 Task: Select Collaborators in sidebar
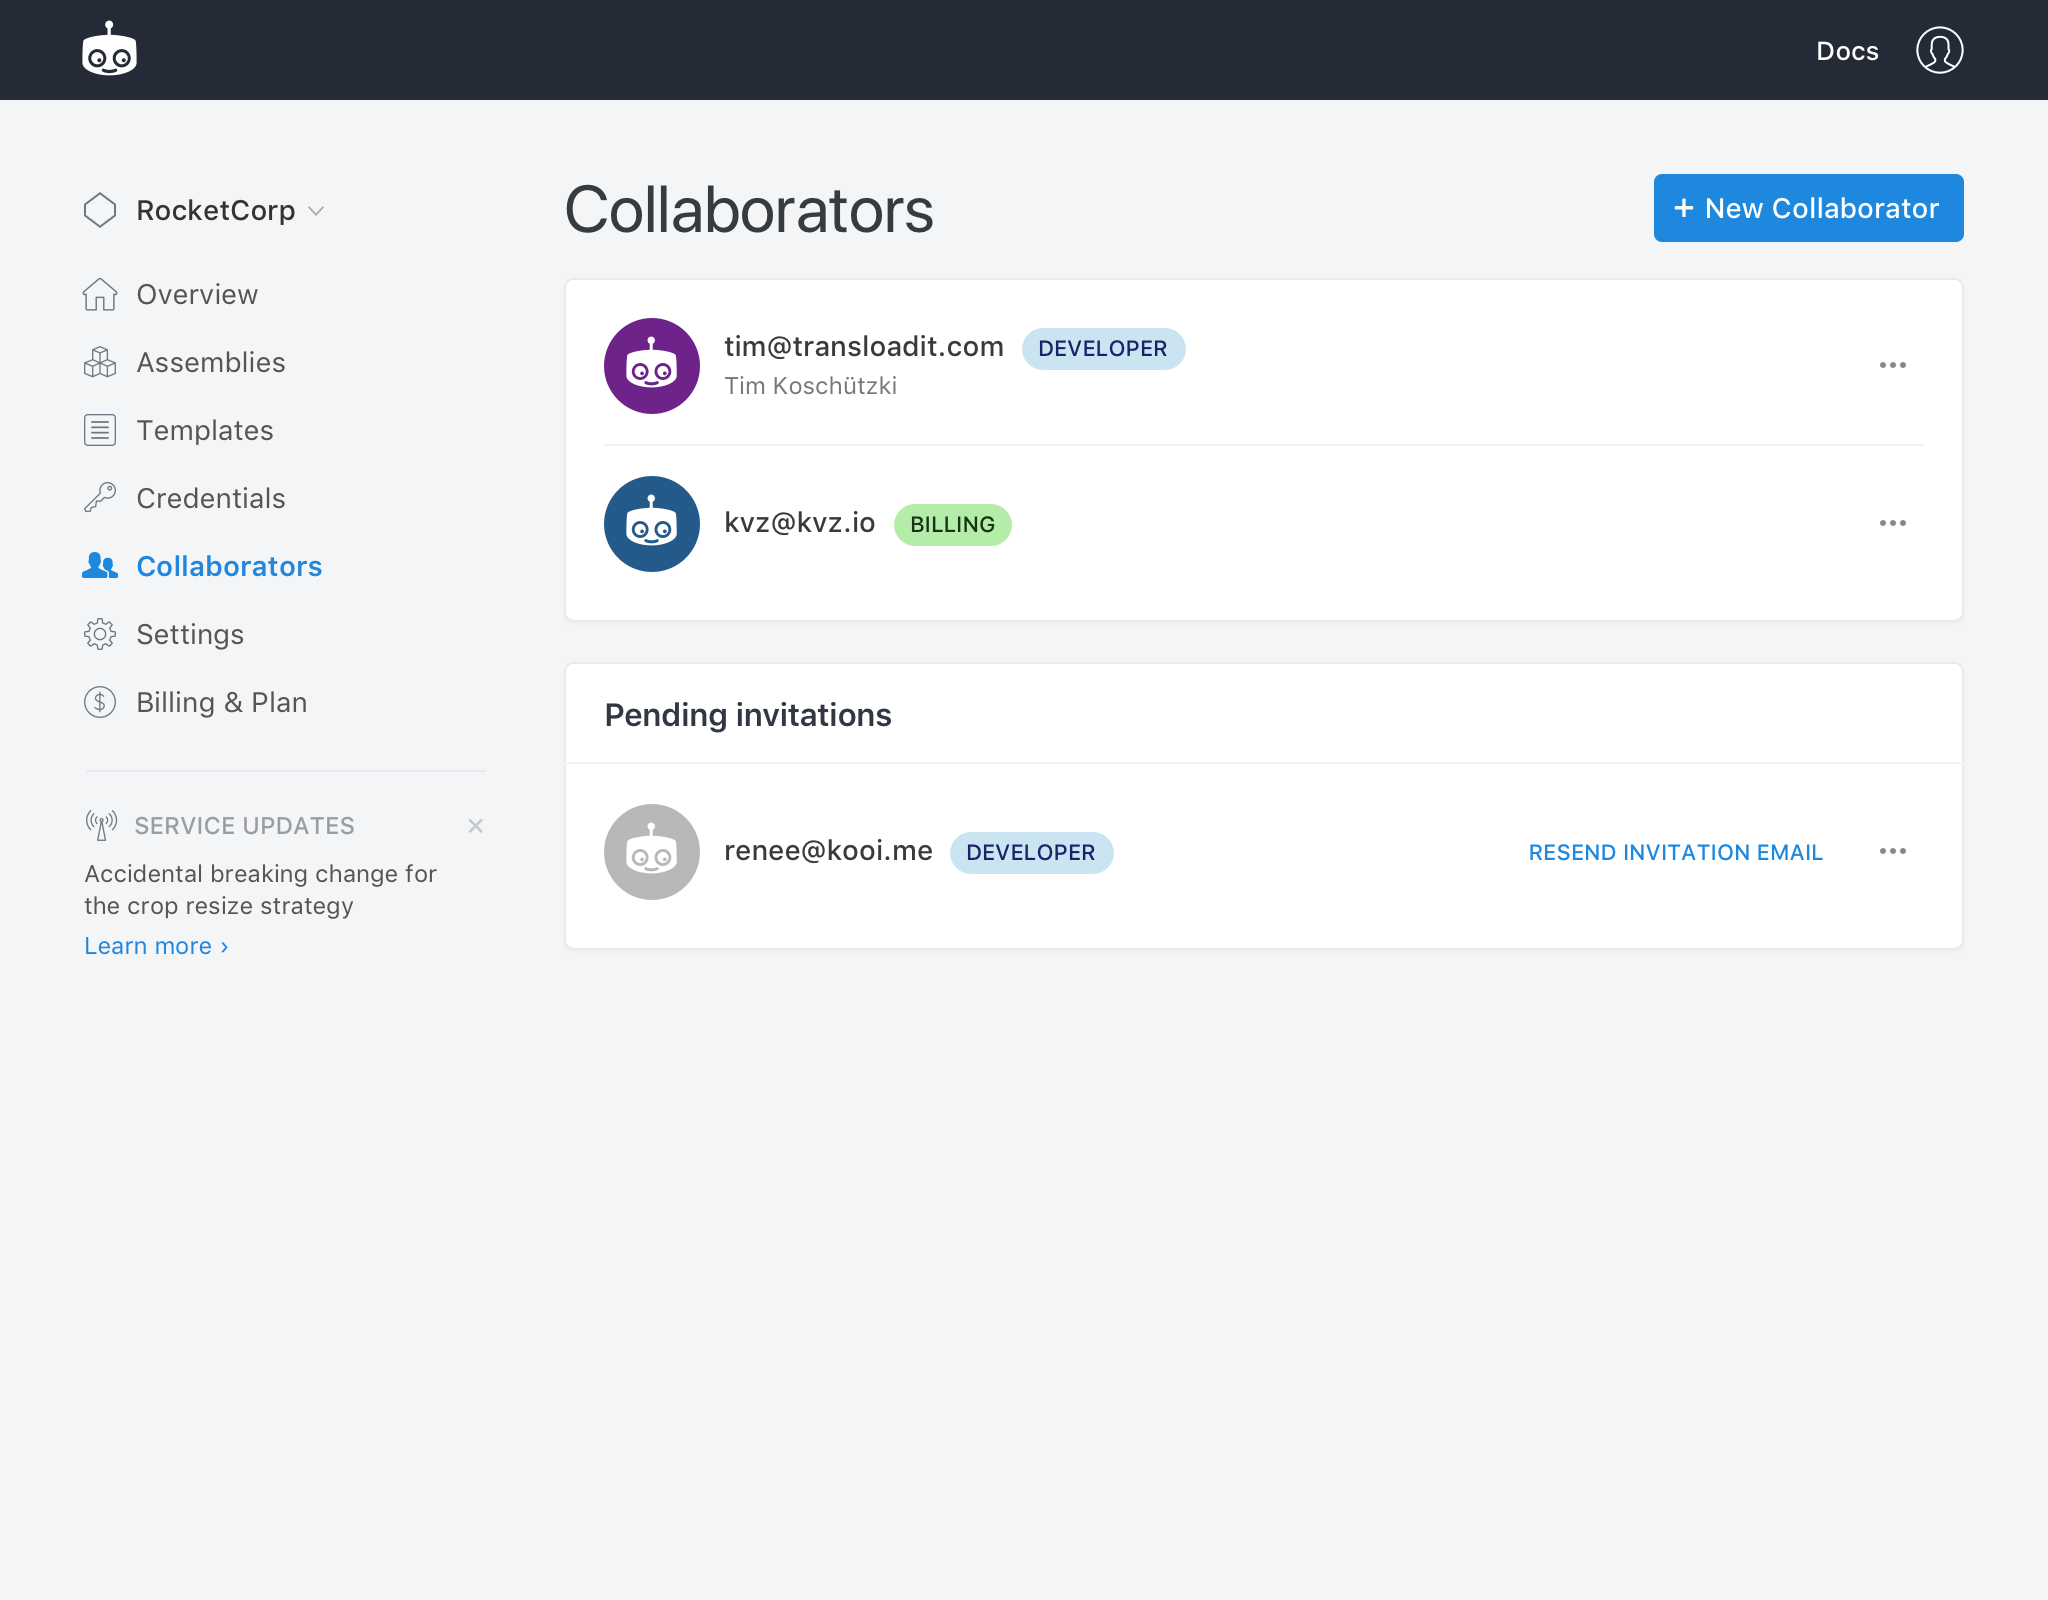point(228,566)
